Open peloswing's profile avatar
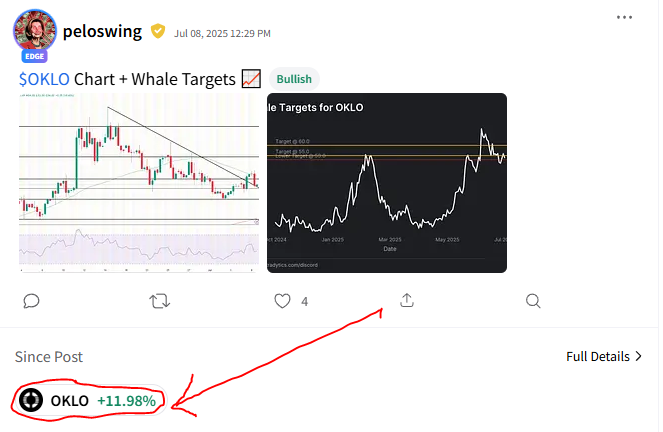 click(35, 30)
